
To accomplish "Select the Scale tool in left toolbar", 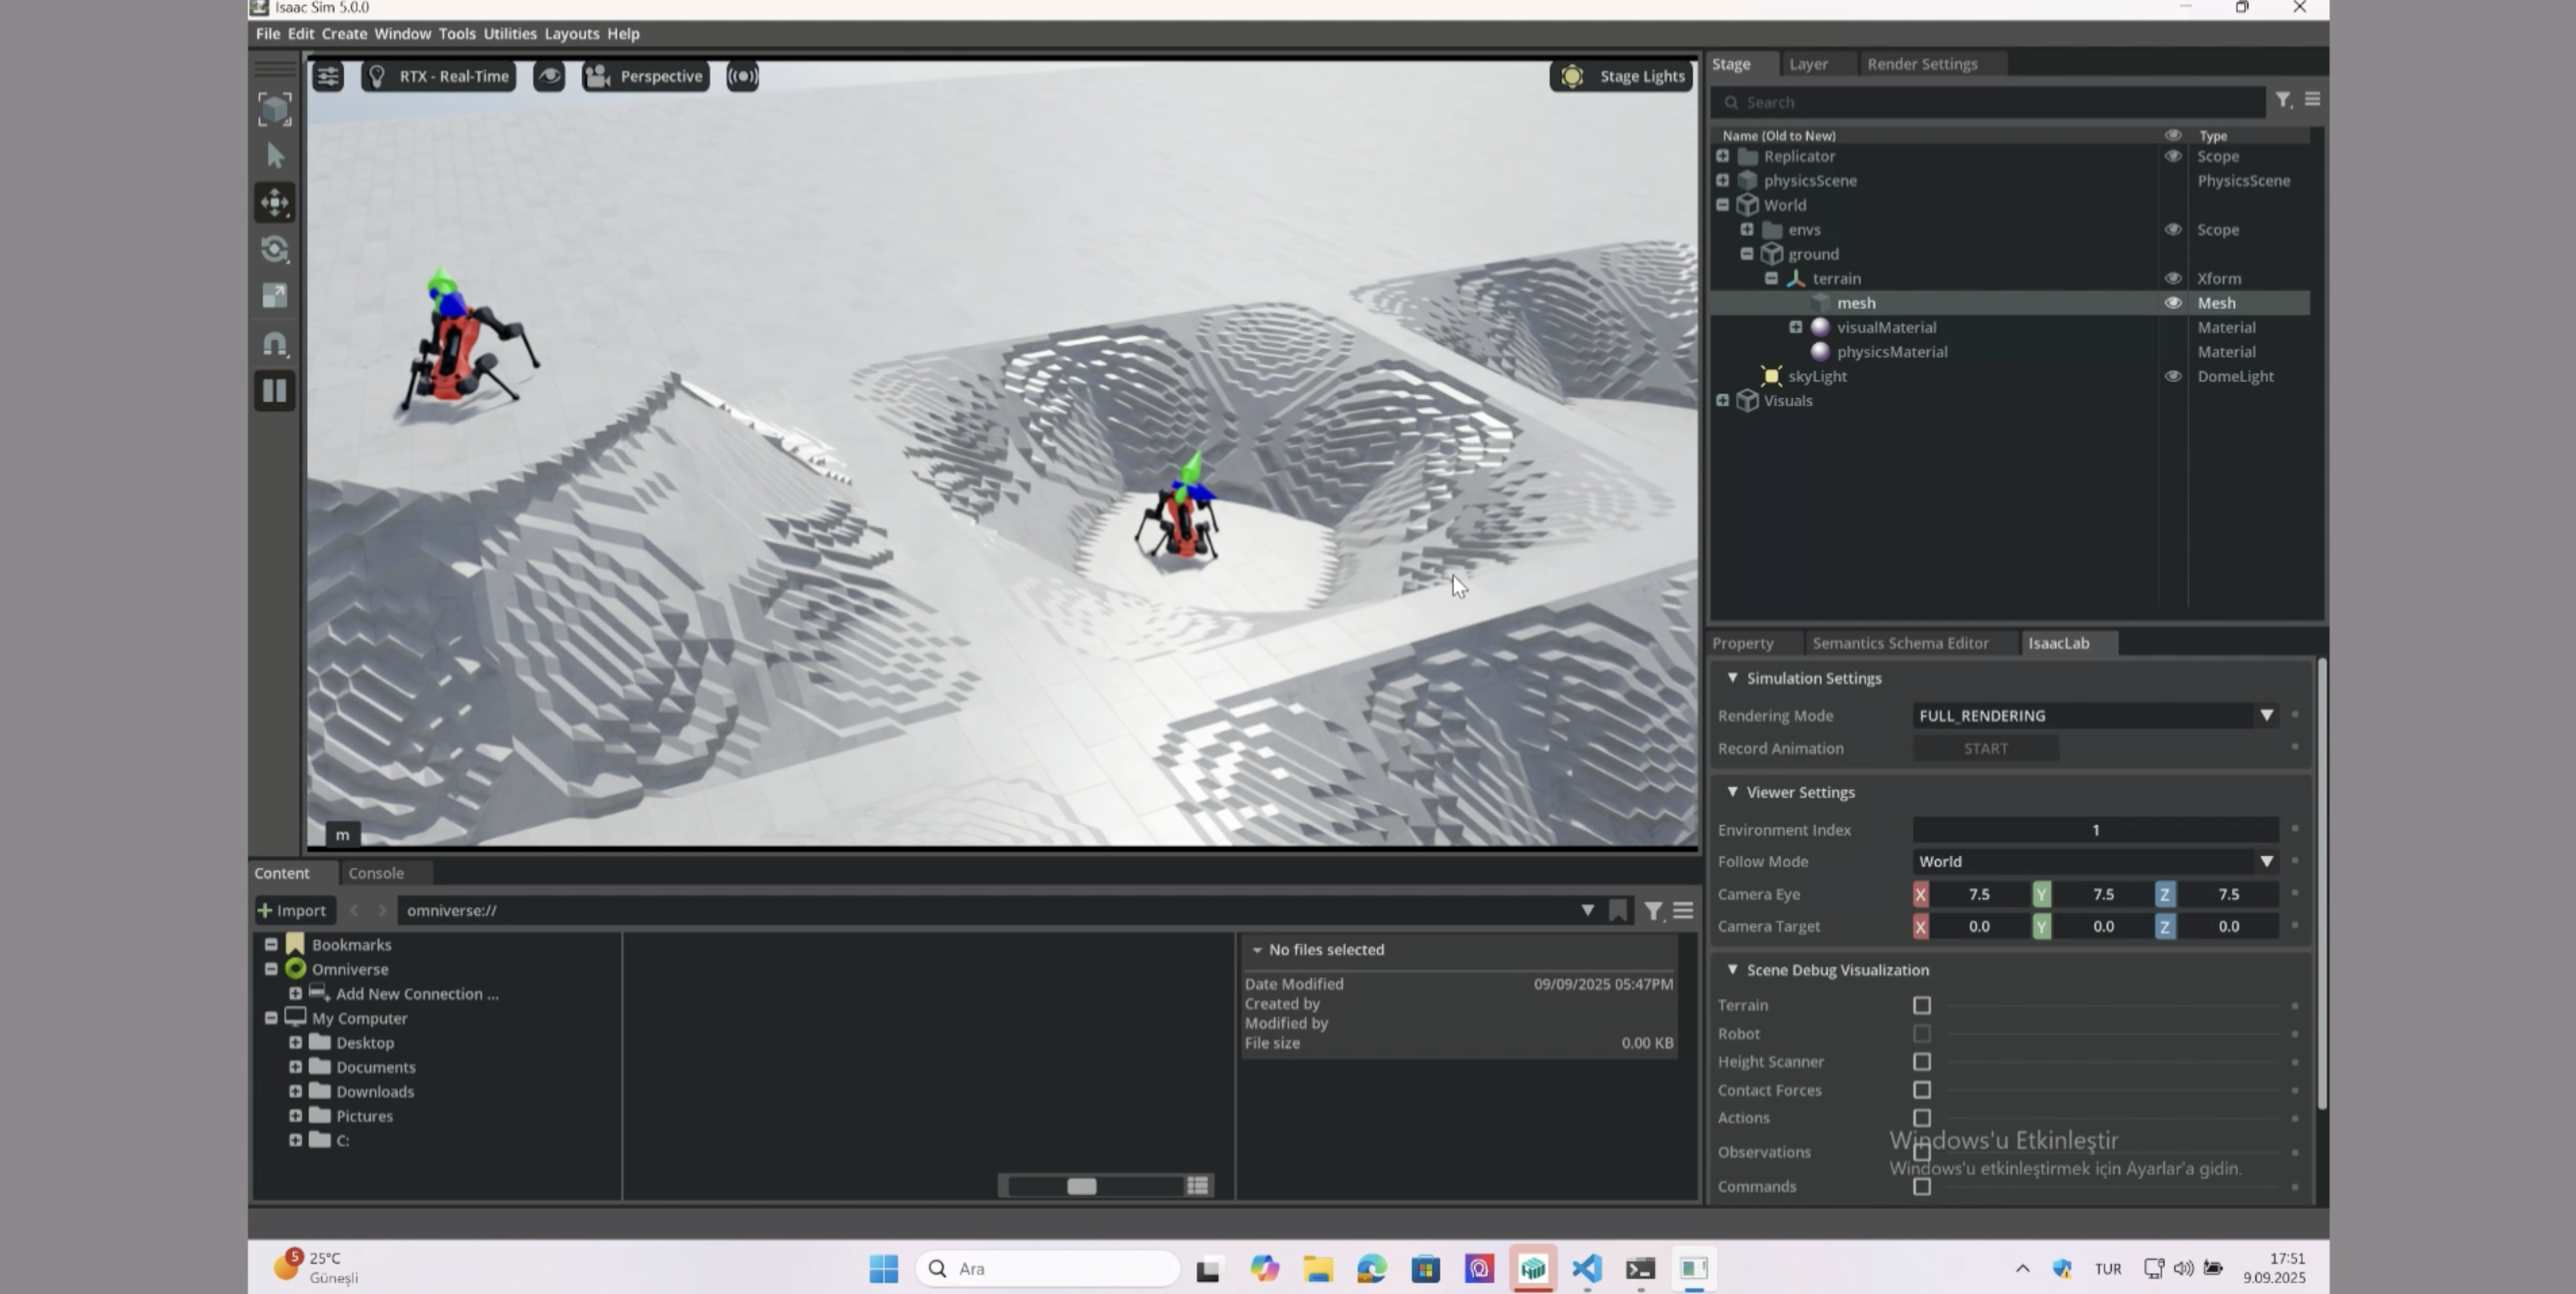I will pos(275,296).
